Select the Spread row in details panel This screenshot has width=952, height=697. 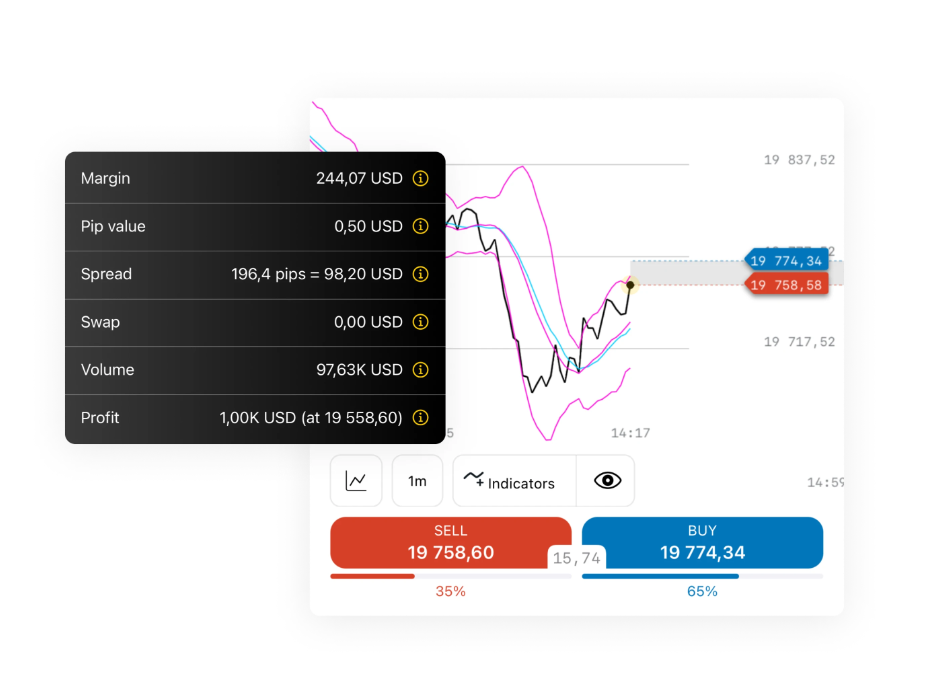coord(255,274)
